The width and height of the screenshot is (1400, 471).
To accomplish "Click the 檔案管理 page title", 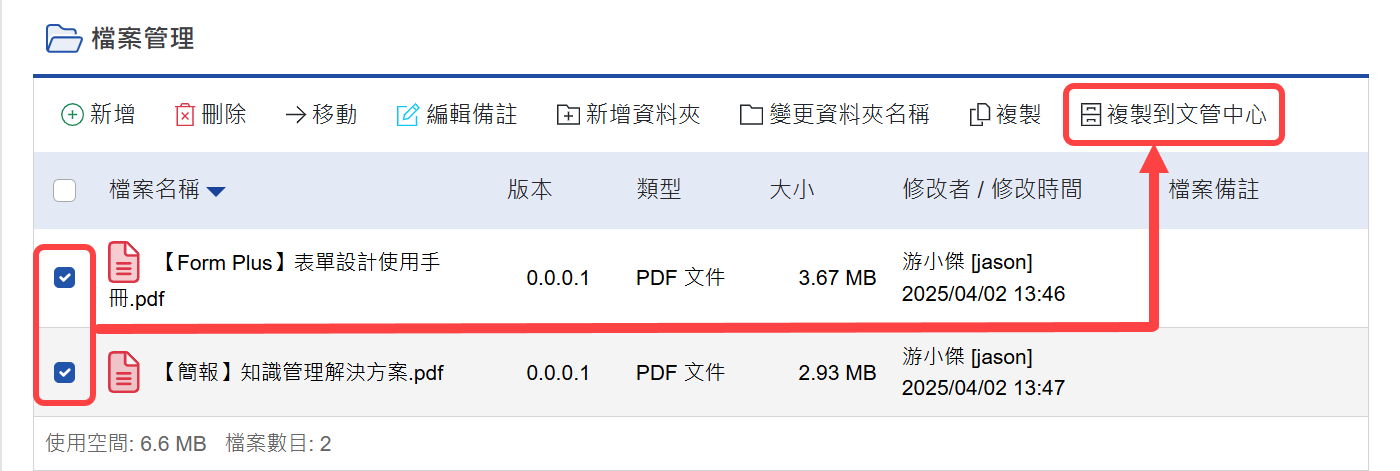I will (142, 39).
